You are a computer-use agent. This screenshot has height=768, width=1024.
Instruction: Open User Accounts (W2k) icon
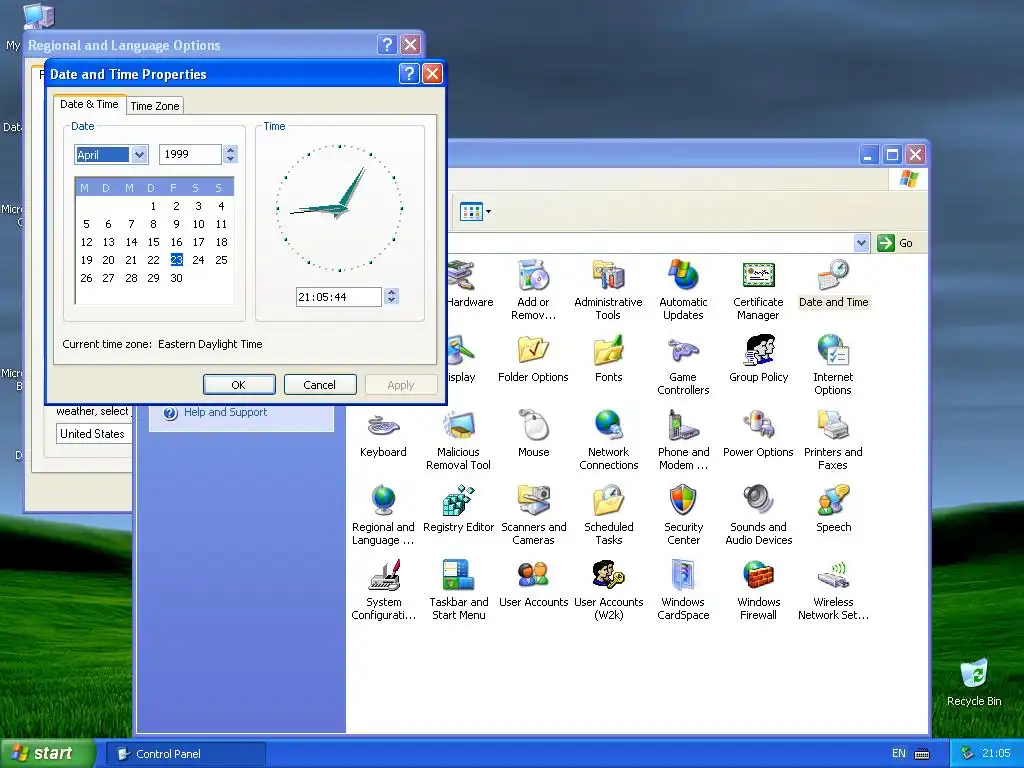tap(609, 590)
